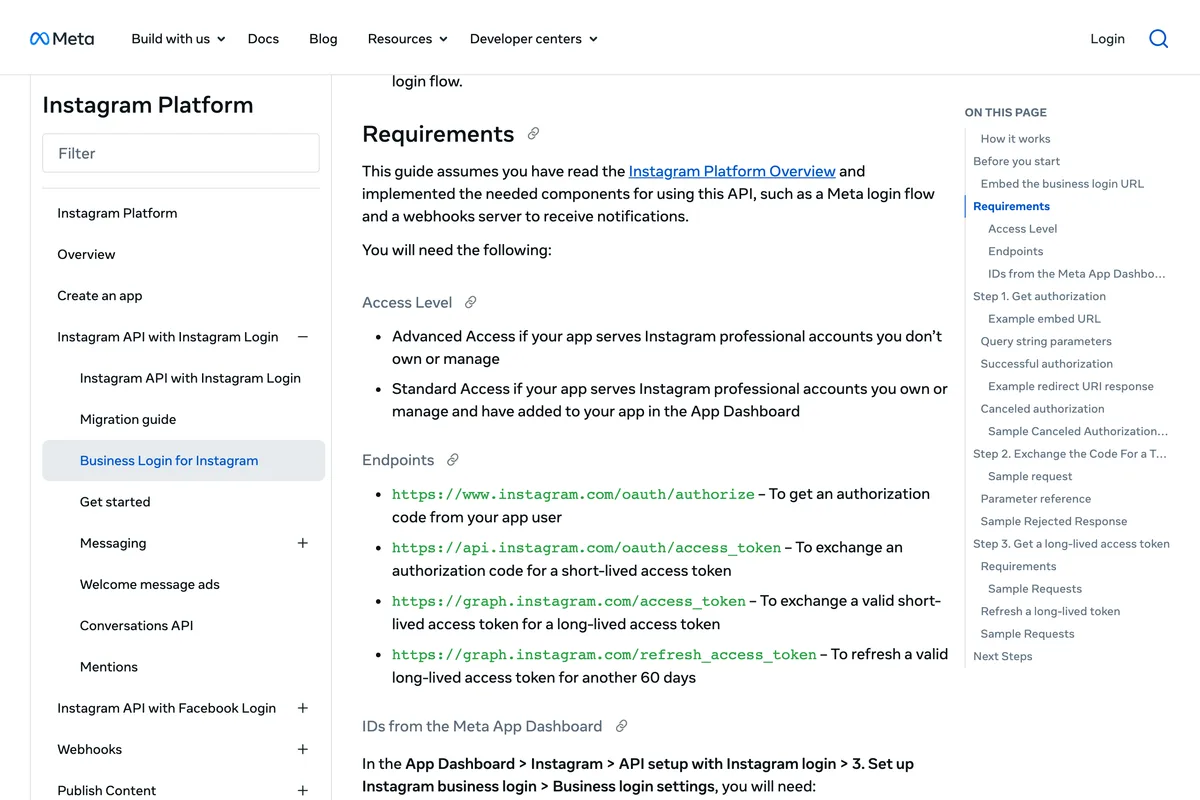Viewport: 1200px width, 800px height.
Task: Copy anchor link next to Endpoints heading
Action: [x=453, y=460]
